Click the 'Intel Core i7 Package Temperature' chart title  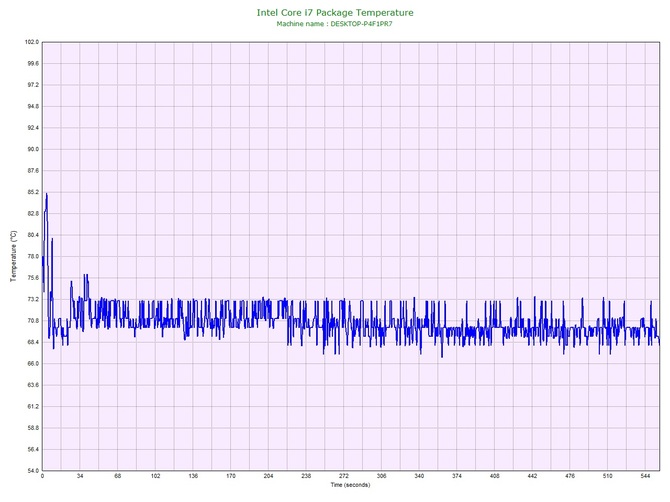click(x=335, y=13)
